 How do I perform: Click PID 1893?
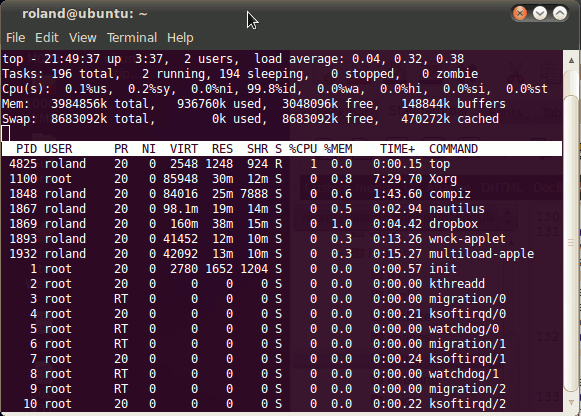[23, 239]
